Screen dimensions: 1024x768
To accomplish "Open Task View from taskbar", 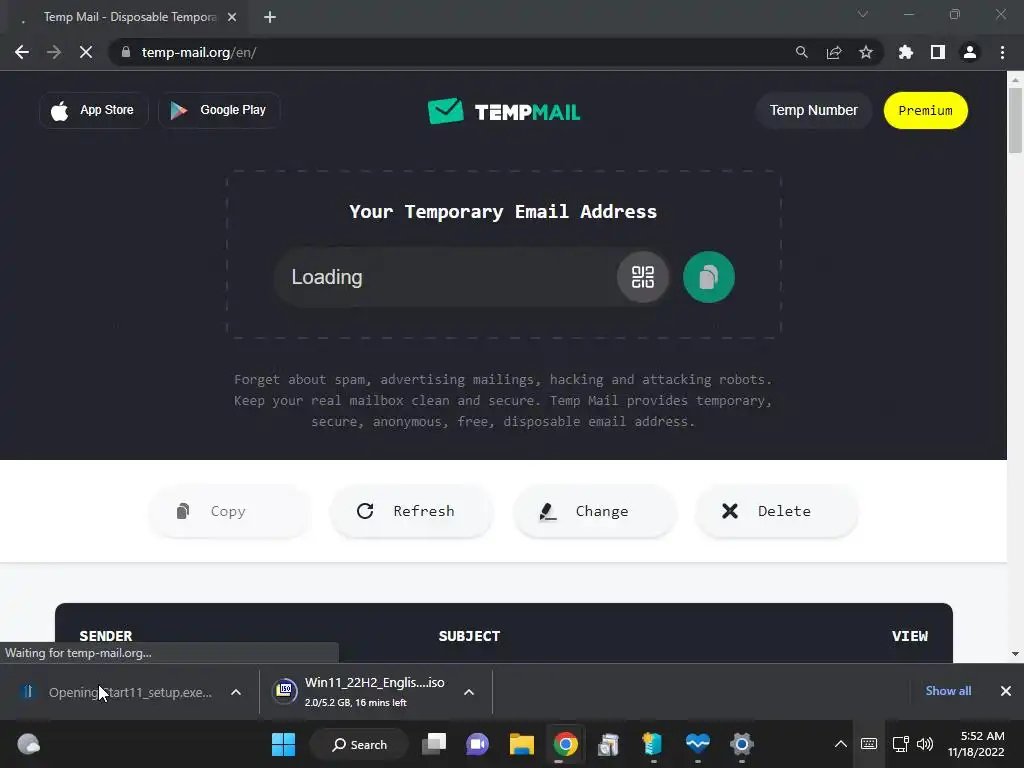I will pos(434,744).
